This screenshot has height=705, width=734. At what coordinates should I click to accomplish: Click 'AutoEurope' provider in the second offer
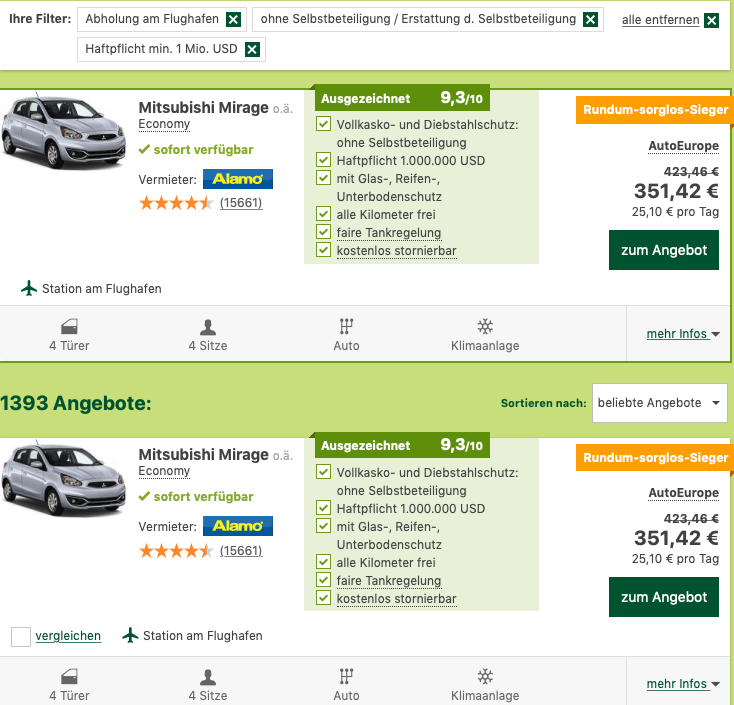pyautogui.click(x=683, y=493)
